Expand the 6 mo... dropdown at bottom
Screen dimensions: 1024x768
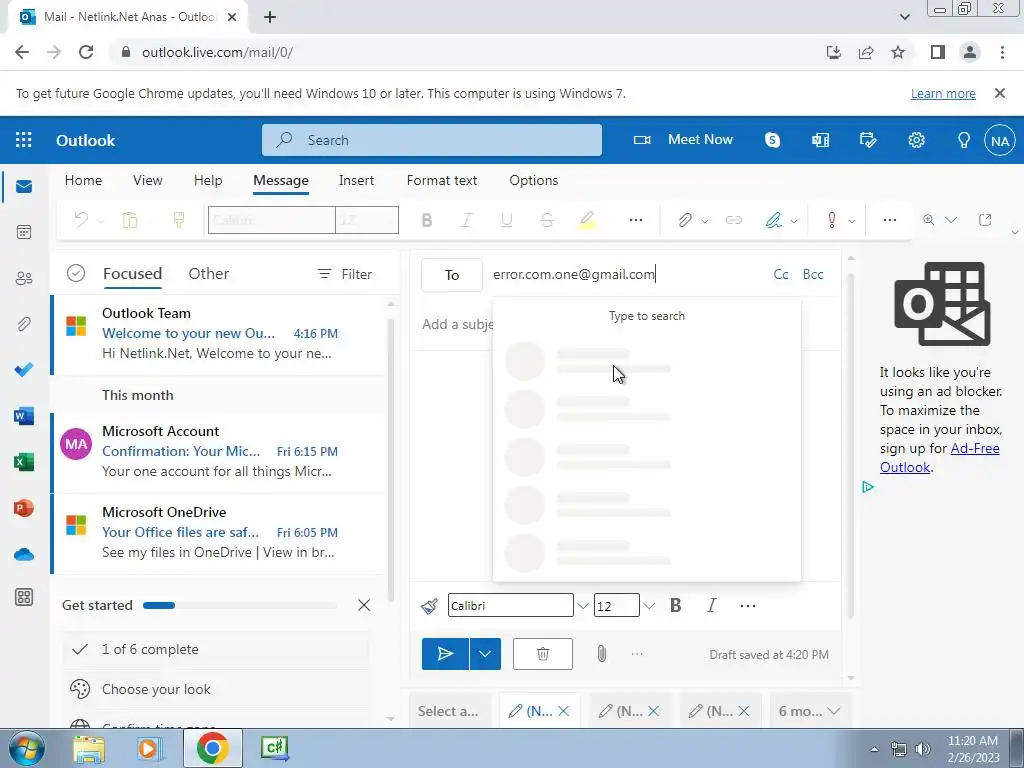tap(808, 711)
